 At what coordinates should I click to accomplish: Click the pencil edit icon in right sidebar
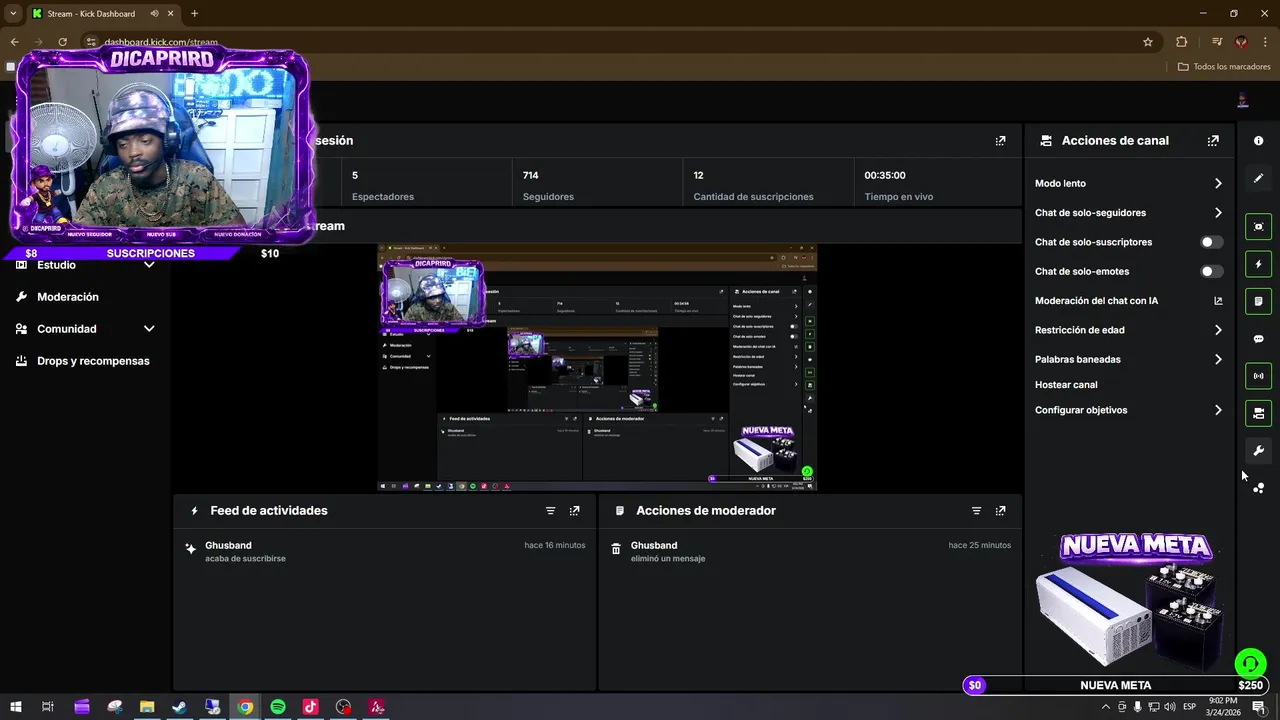click(x=1258, y=178)
